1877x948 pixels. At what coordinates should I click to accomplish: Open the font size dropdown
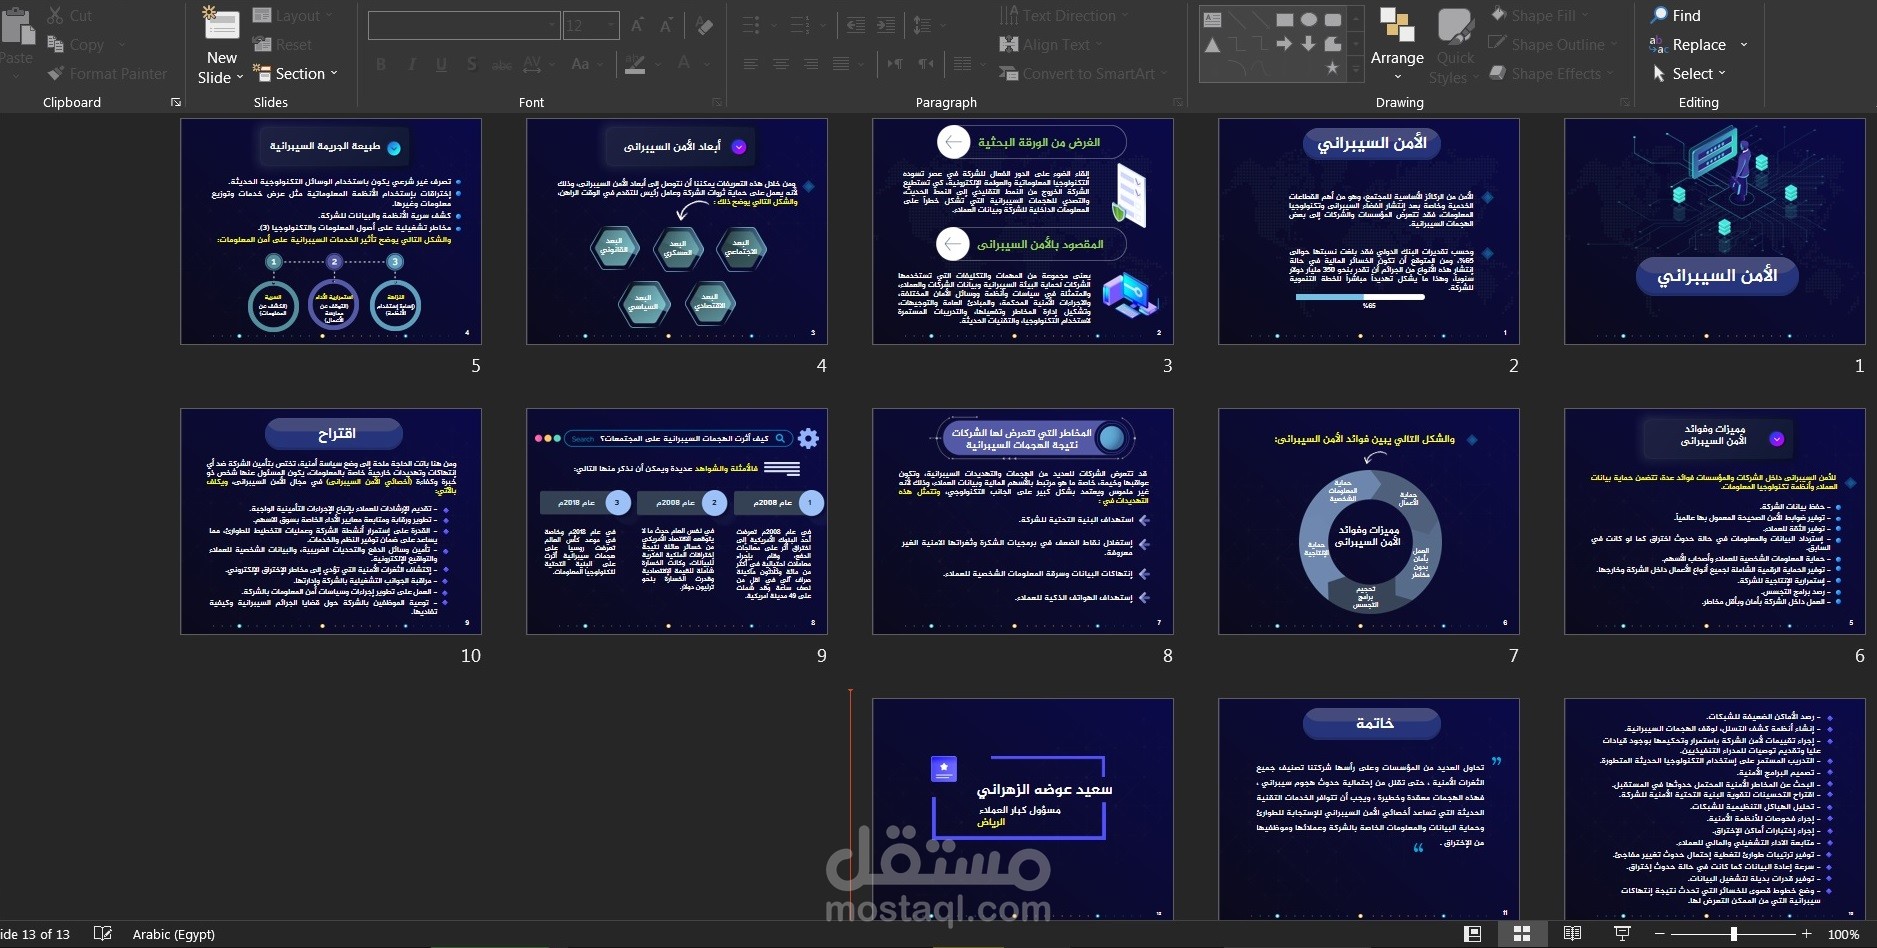coord(609,25)
